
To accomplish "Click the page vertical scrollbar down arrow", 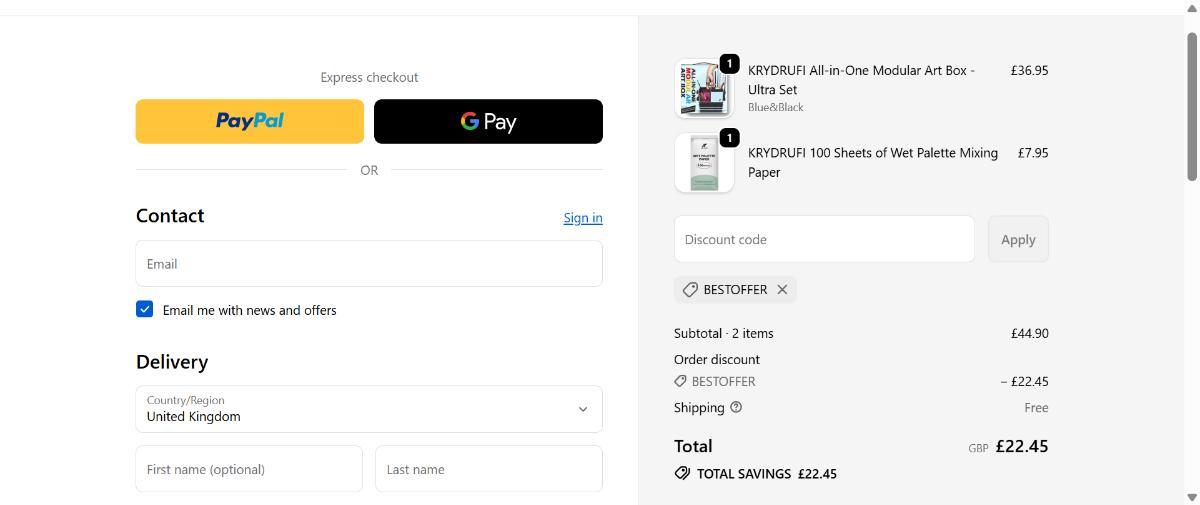I will [1191, 497].
